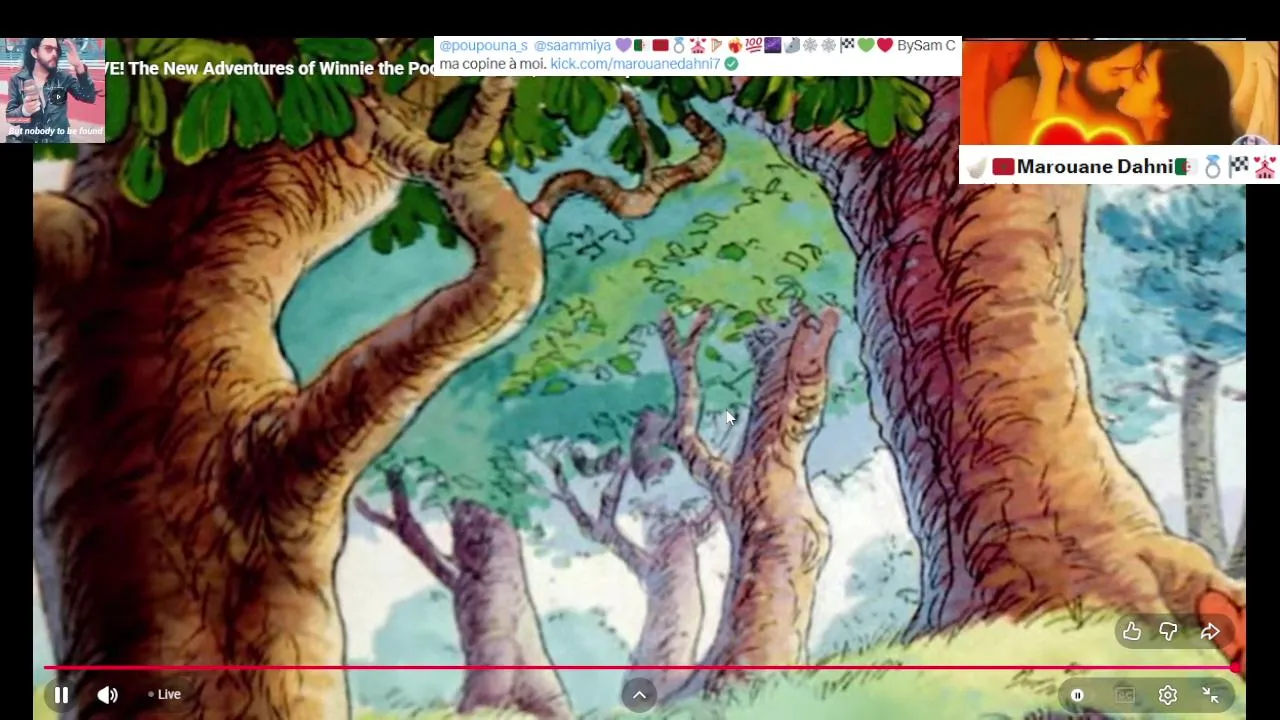Click the verified checkmark badge after the kick link
The height and width of the screenshot is (720, 1280).
pos(731,64)
